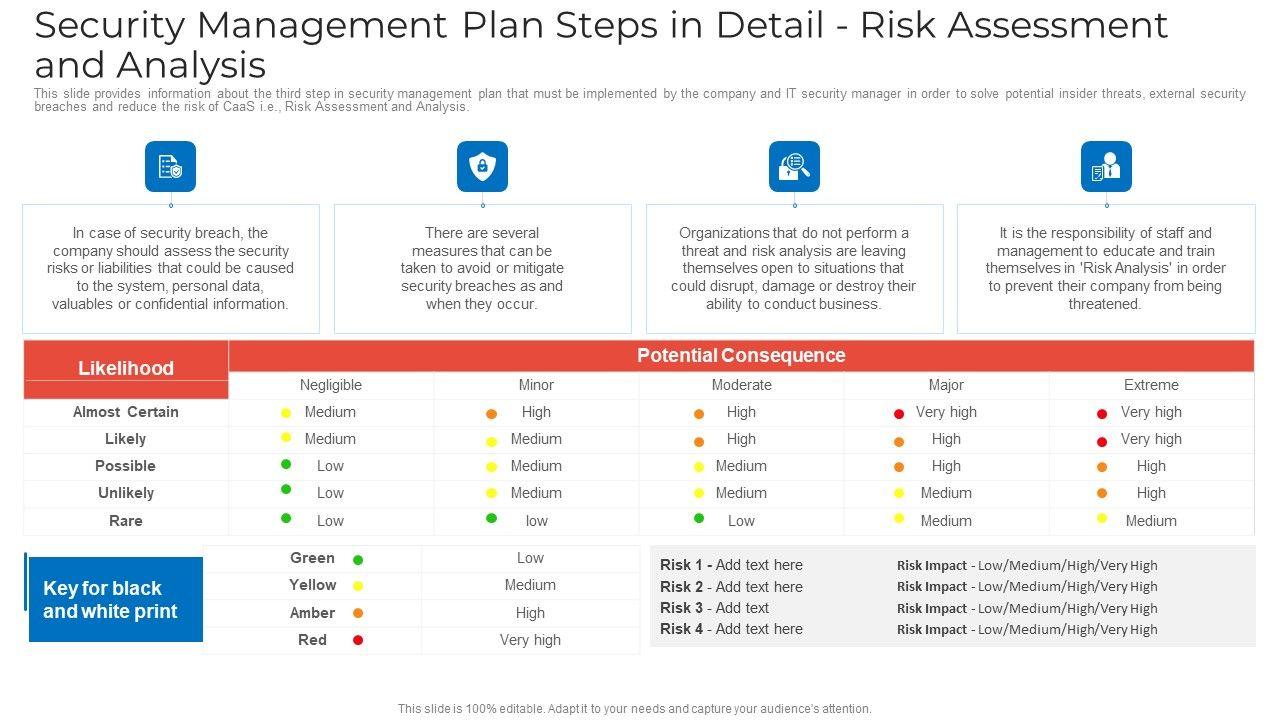Select the Rare row label
1280x720 pixels.
click(x=126, y=521)
